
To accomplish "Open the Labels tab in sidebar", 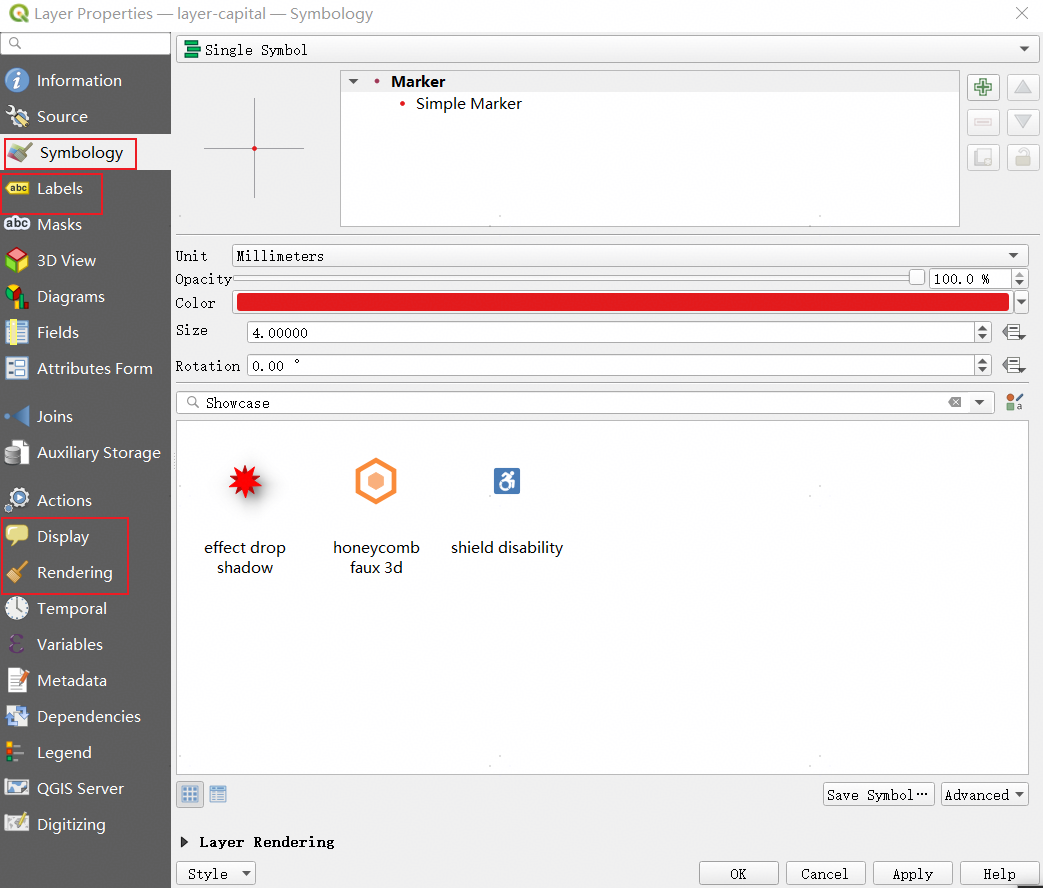I will click(59, 189).
